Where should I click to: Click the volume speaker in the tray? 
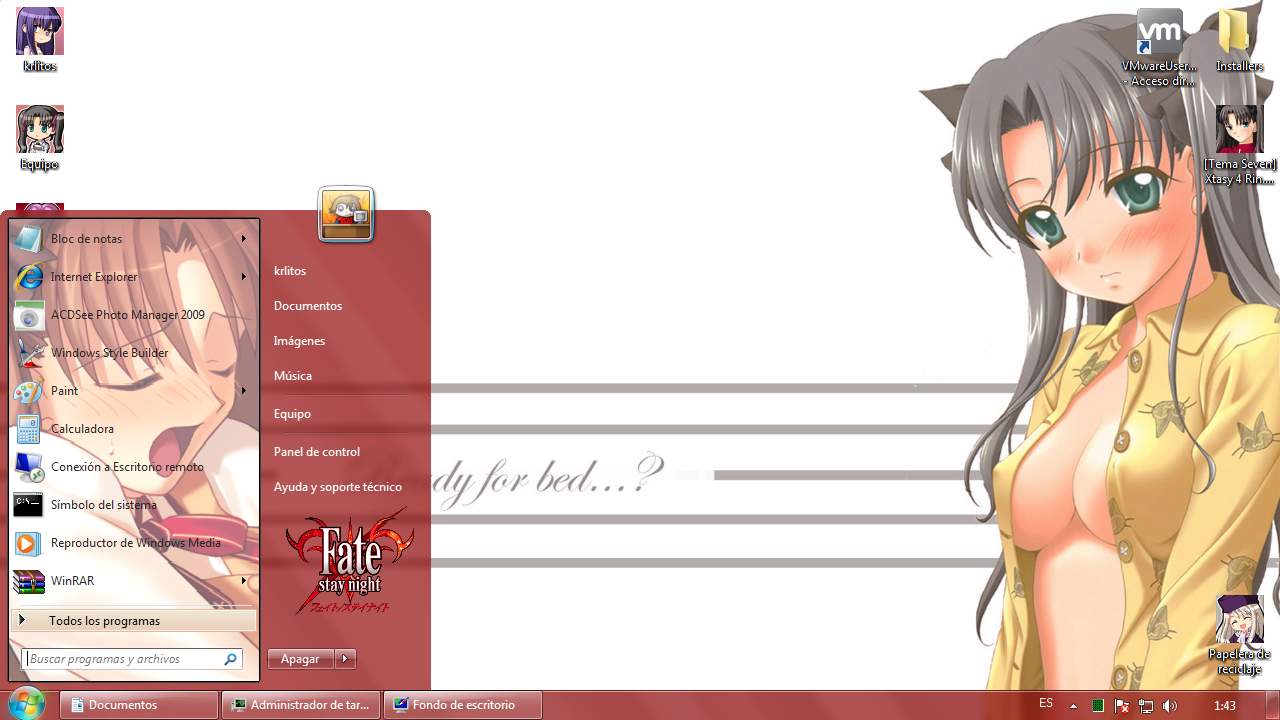tap(1171, 704)
